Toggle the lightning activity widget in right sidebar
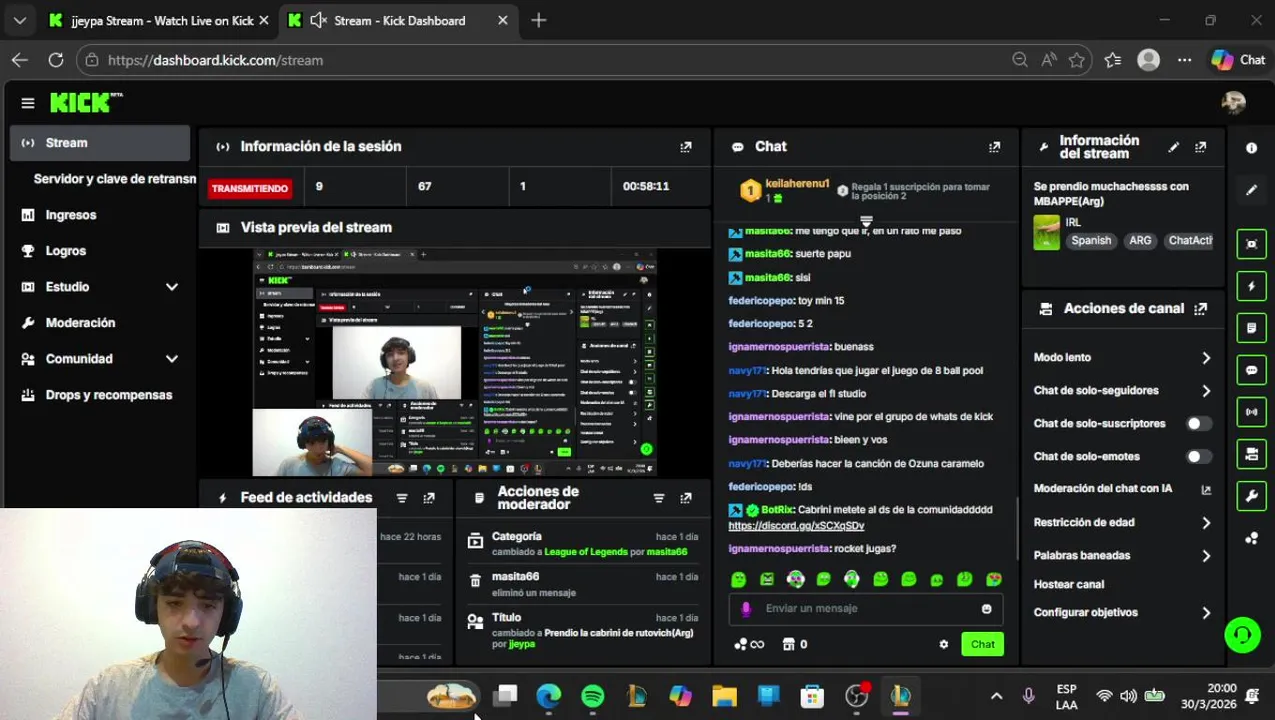 coord(1251,286)
